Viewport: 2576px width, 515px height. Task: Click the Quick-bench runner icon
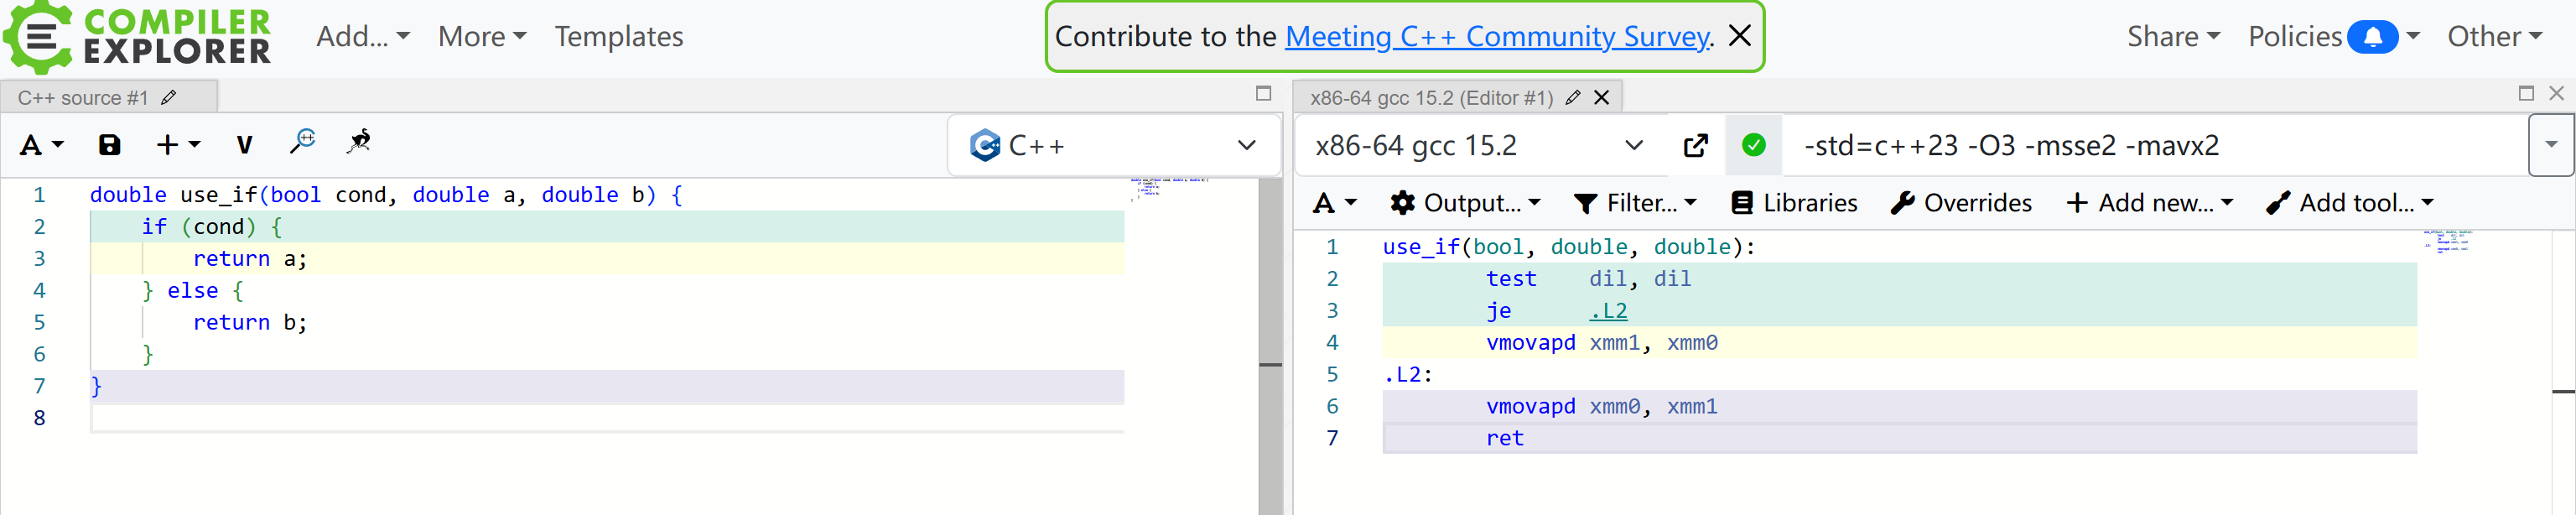(359, 142)
